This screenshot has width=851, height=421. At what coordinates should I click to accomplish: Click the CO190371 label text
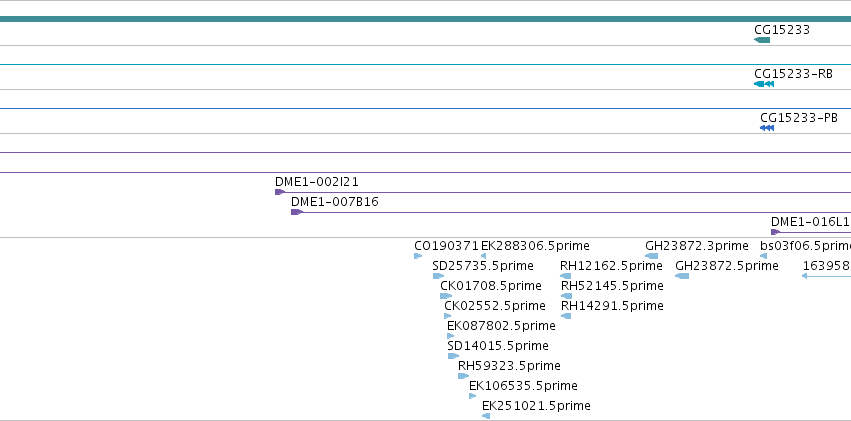[x=447, y=246]
